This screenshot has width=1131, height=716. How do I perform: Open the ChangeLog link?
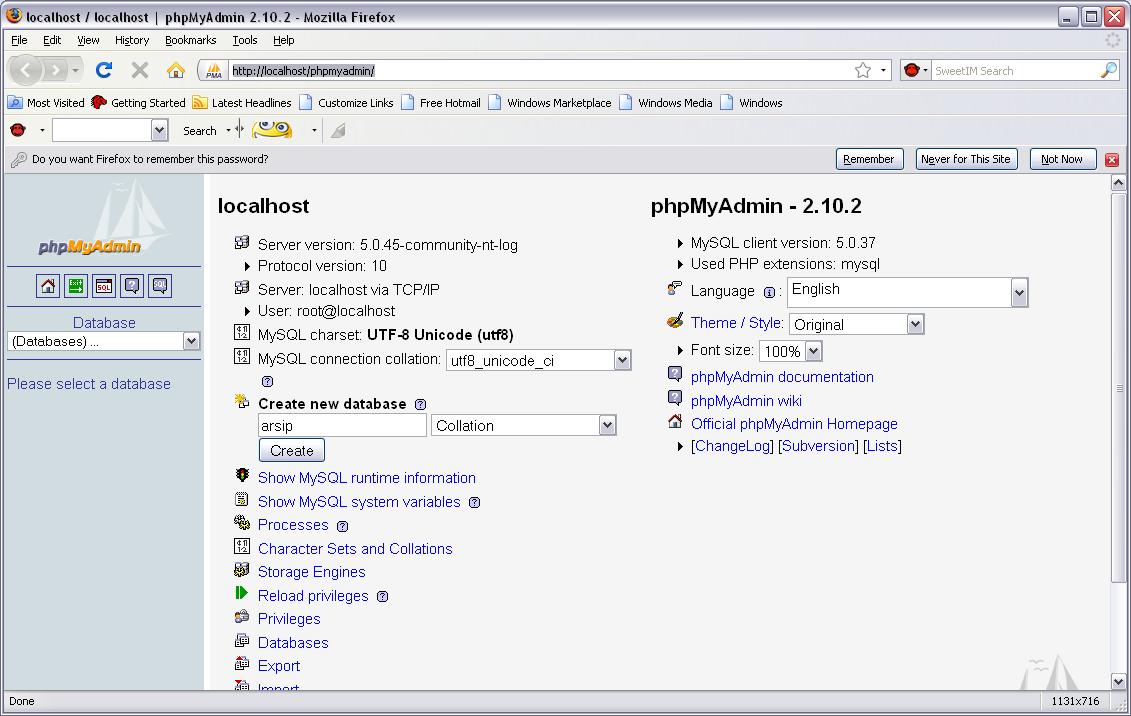(732, 446)
